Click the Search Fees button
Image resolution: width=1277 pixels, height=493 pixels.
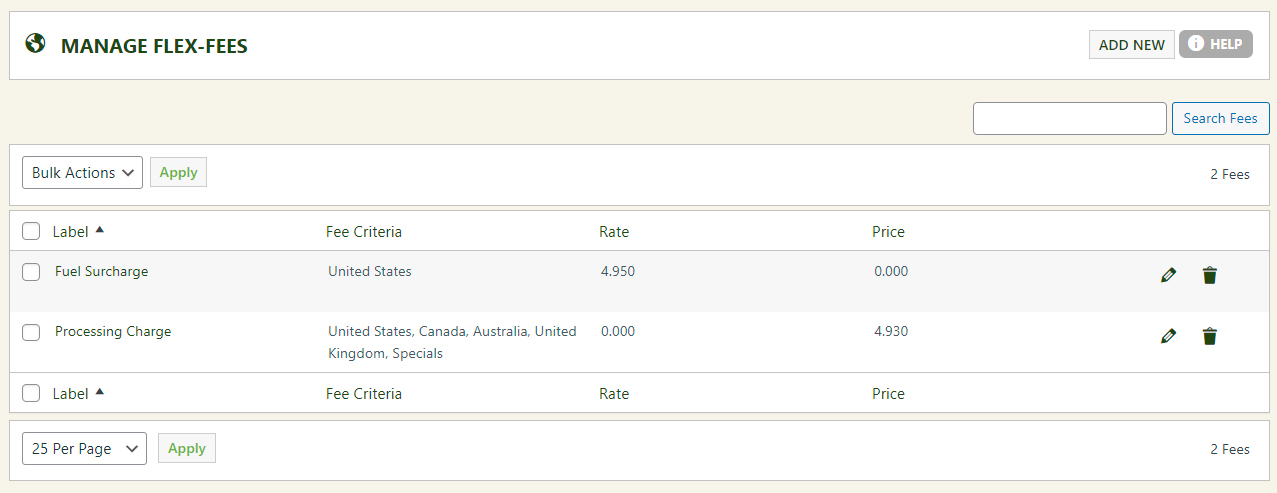[x=1220, y=118]
